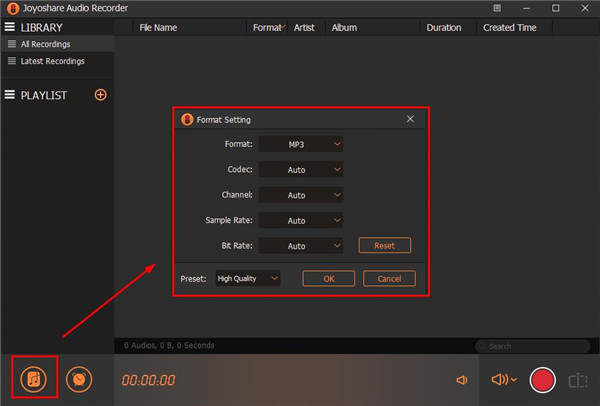Click the PLAYLIST hamburger icon
The height and width of the screenshot is (406, 600).
[10, 94]
